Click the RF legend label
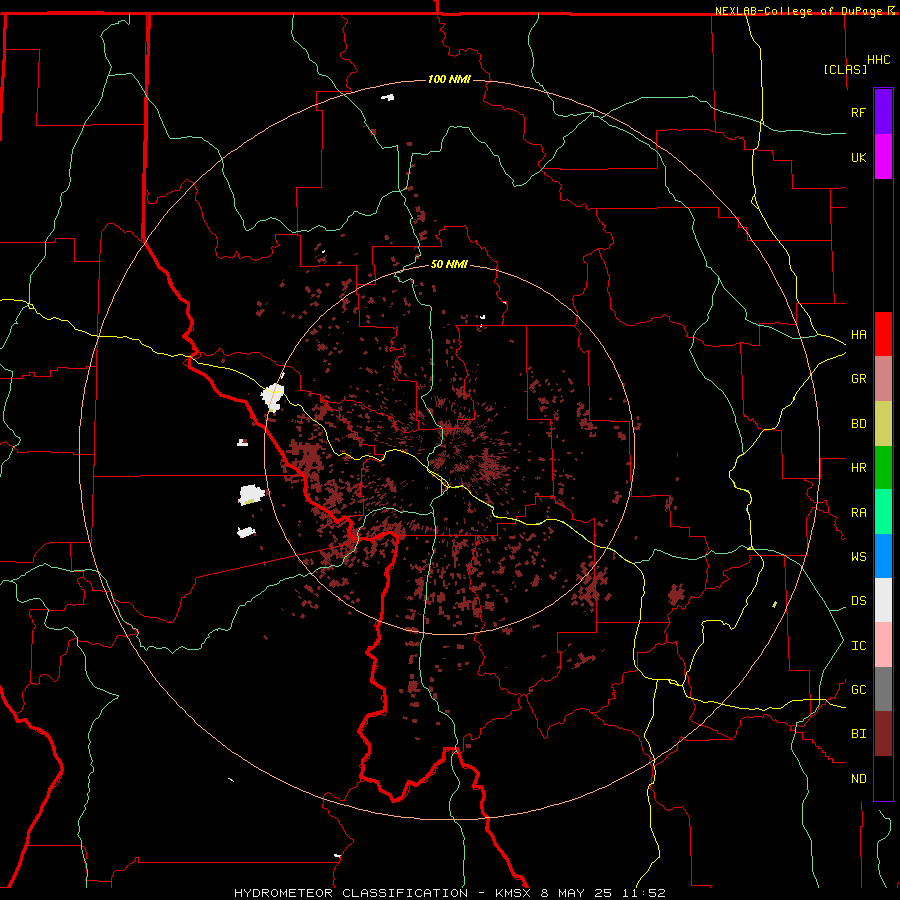900x900 pixels. tap(858, 112)
